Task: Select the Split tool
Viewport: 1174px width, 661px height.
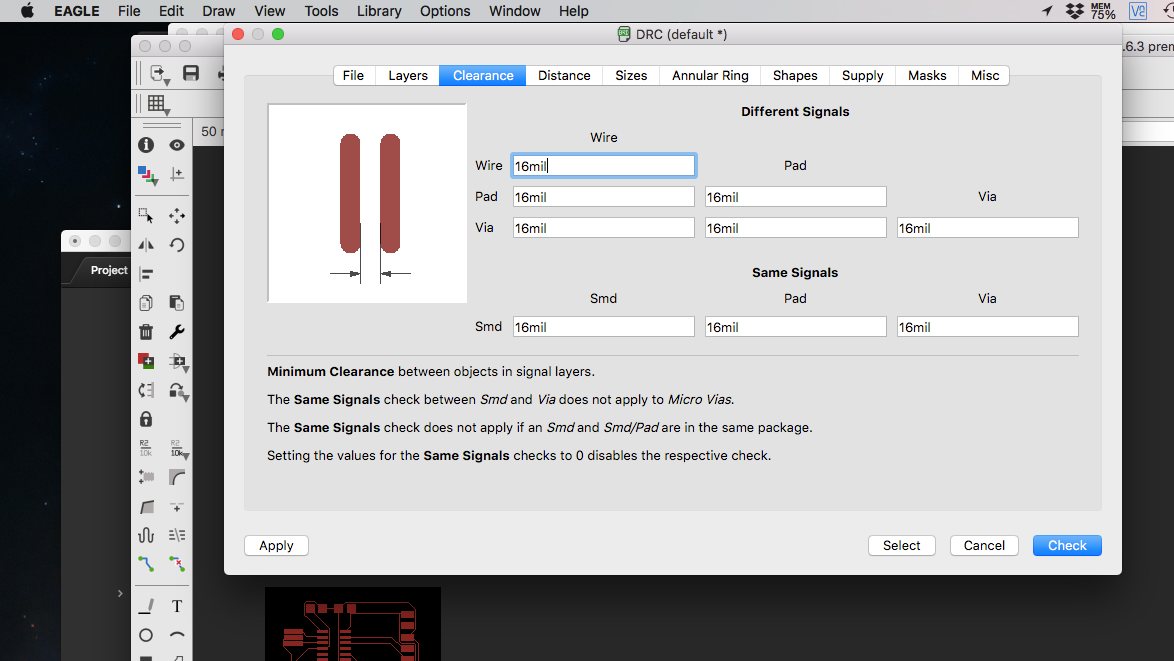Action: [146, 507]
